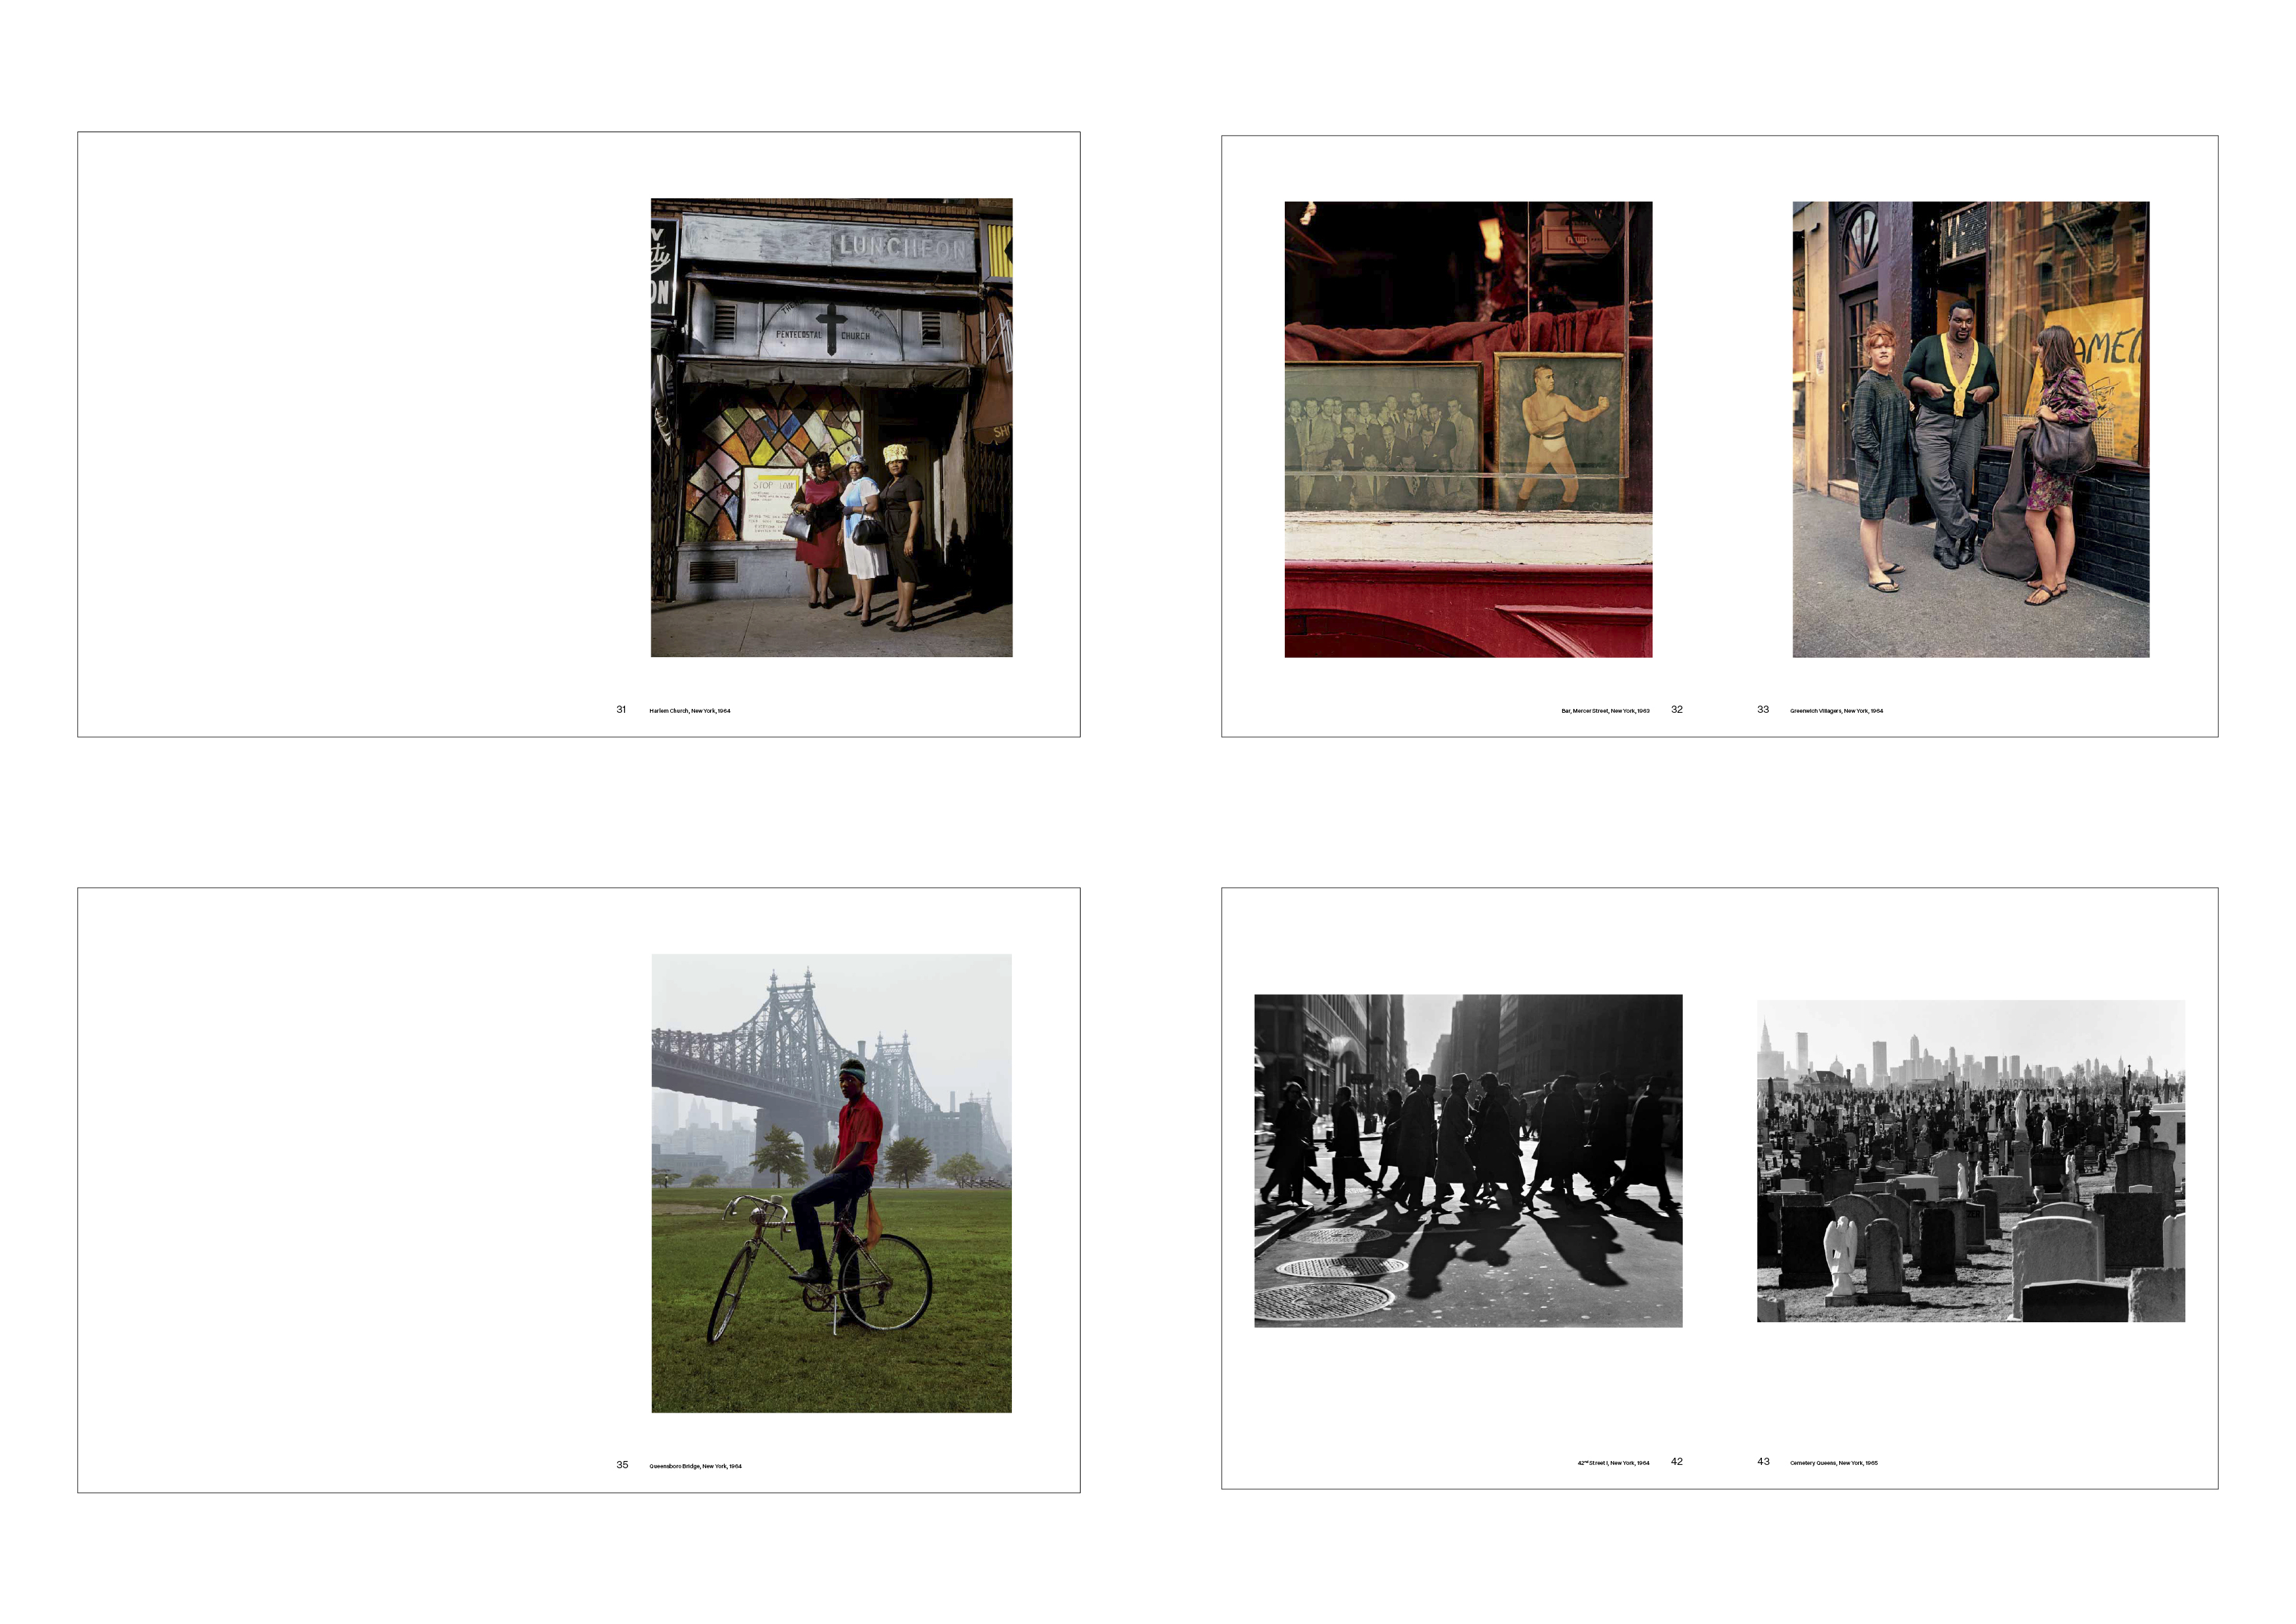Click page number 32

(1677, 710)
